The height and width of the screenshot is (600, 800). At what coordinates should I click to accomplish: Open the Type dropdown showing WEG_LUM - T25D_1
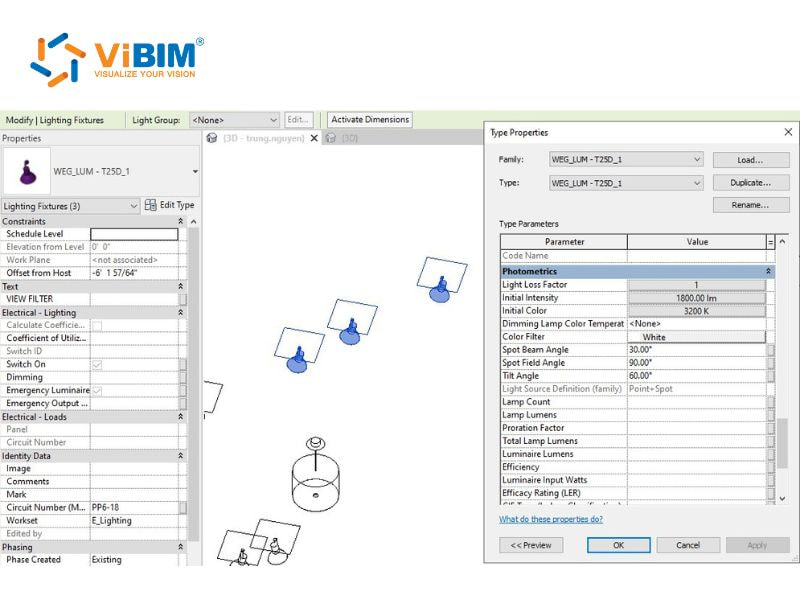click(699, 183)
